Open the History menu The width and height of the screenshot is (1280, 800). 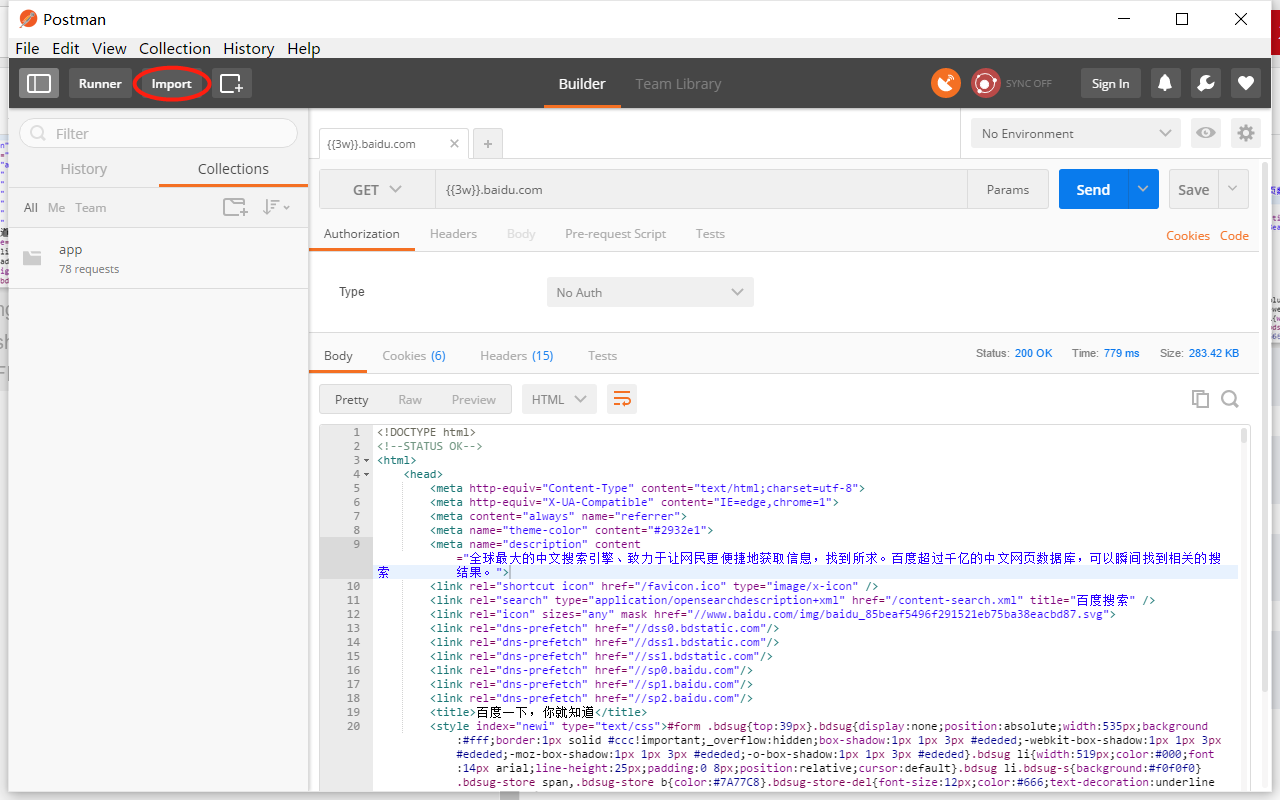[x=248, y=48]
